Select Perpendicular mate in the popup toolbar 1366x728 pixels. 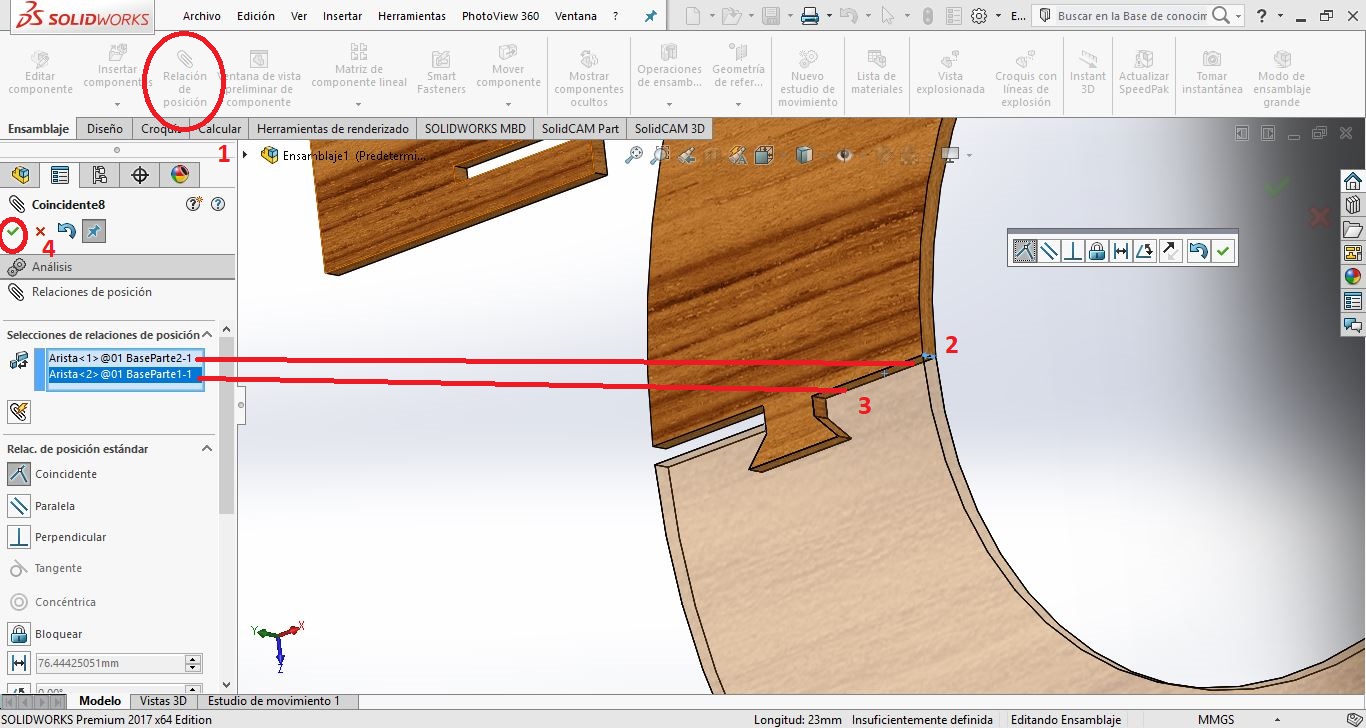1073,251
